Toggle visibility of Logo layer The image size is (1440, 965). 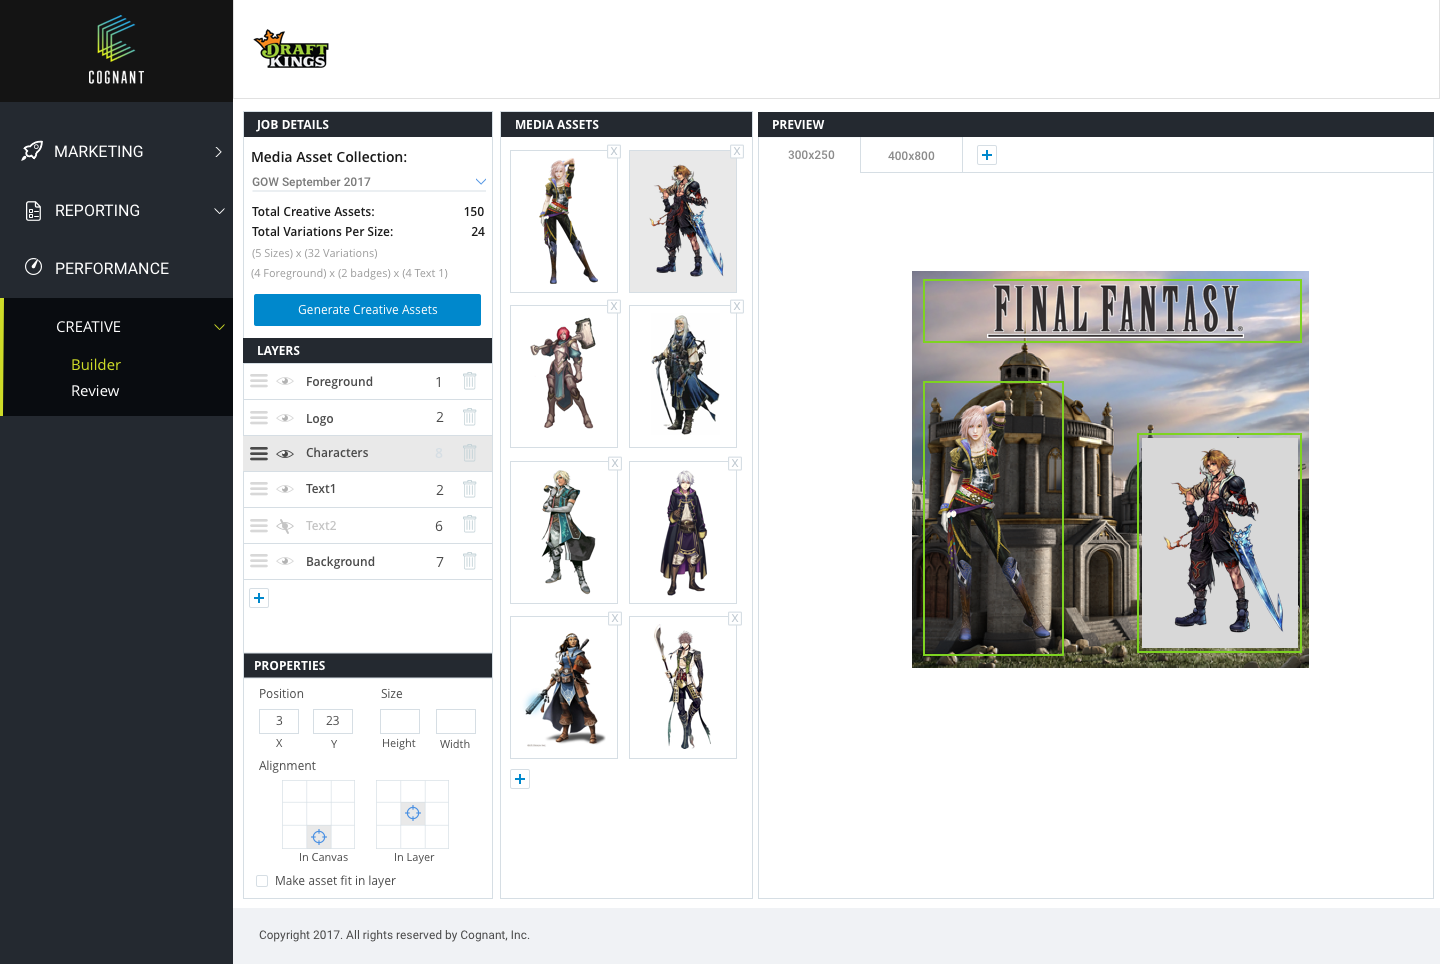coord(285,418)
